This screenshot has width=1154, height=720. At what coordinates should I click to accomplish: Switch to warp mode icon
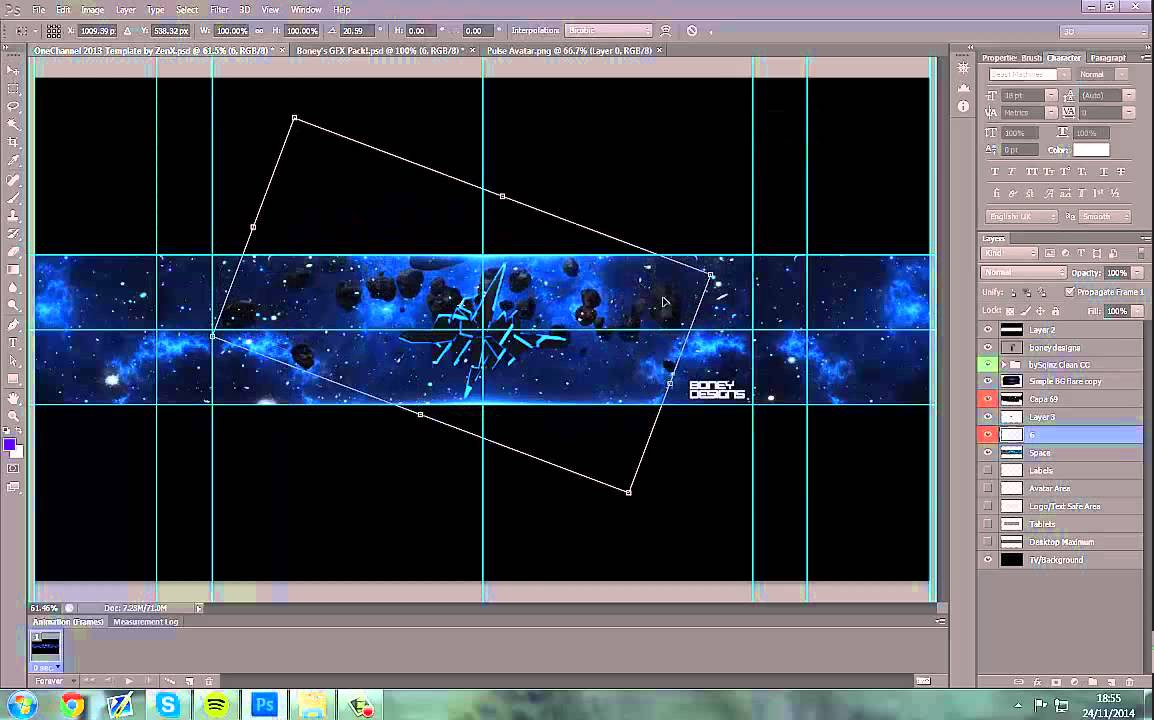coord(666,31)
